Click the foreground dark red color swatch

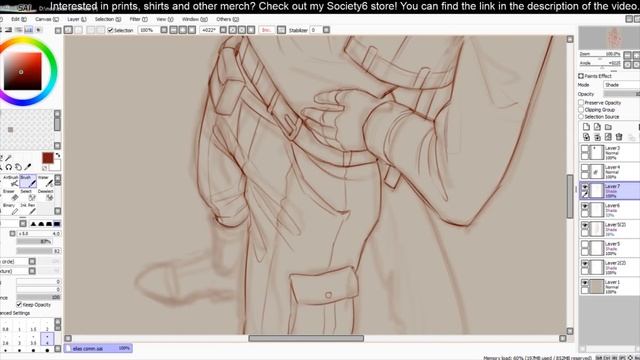(x=48, y=158)
